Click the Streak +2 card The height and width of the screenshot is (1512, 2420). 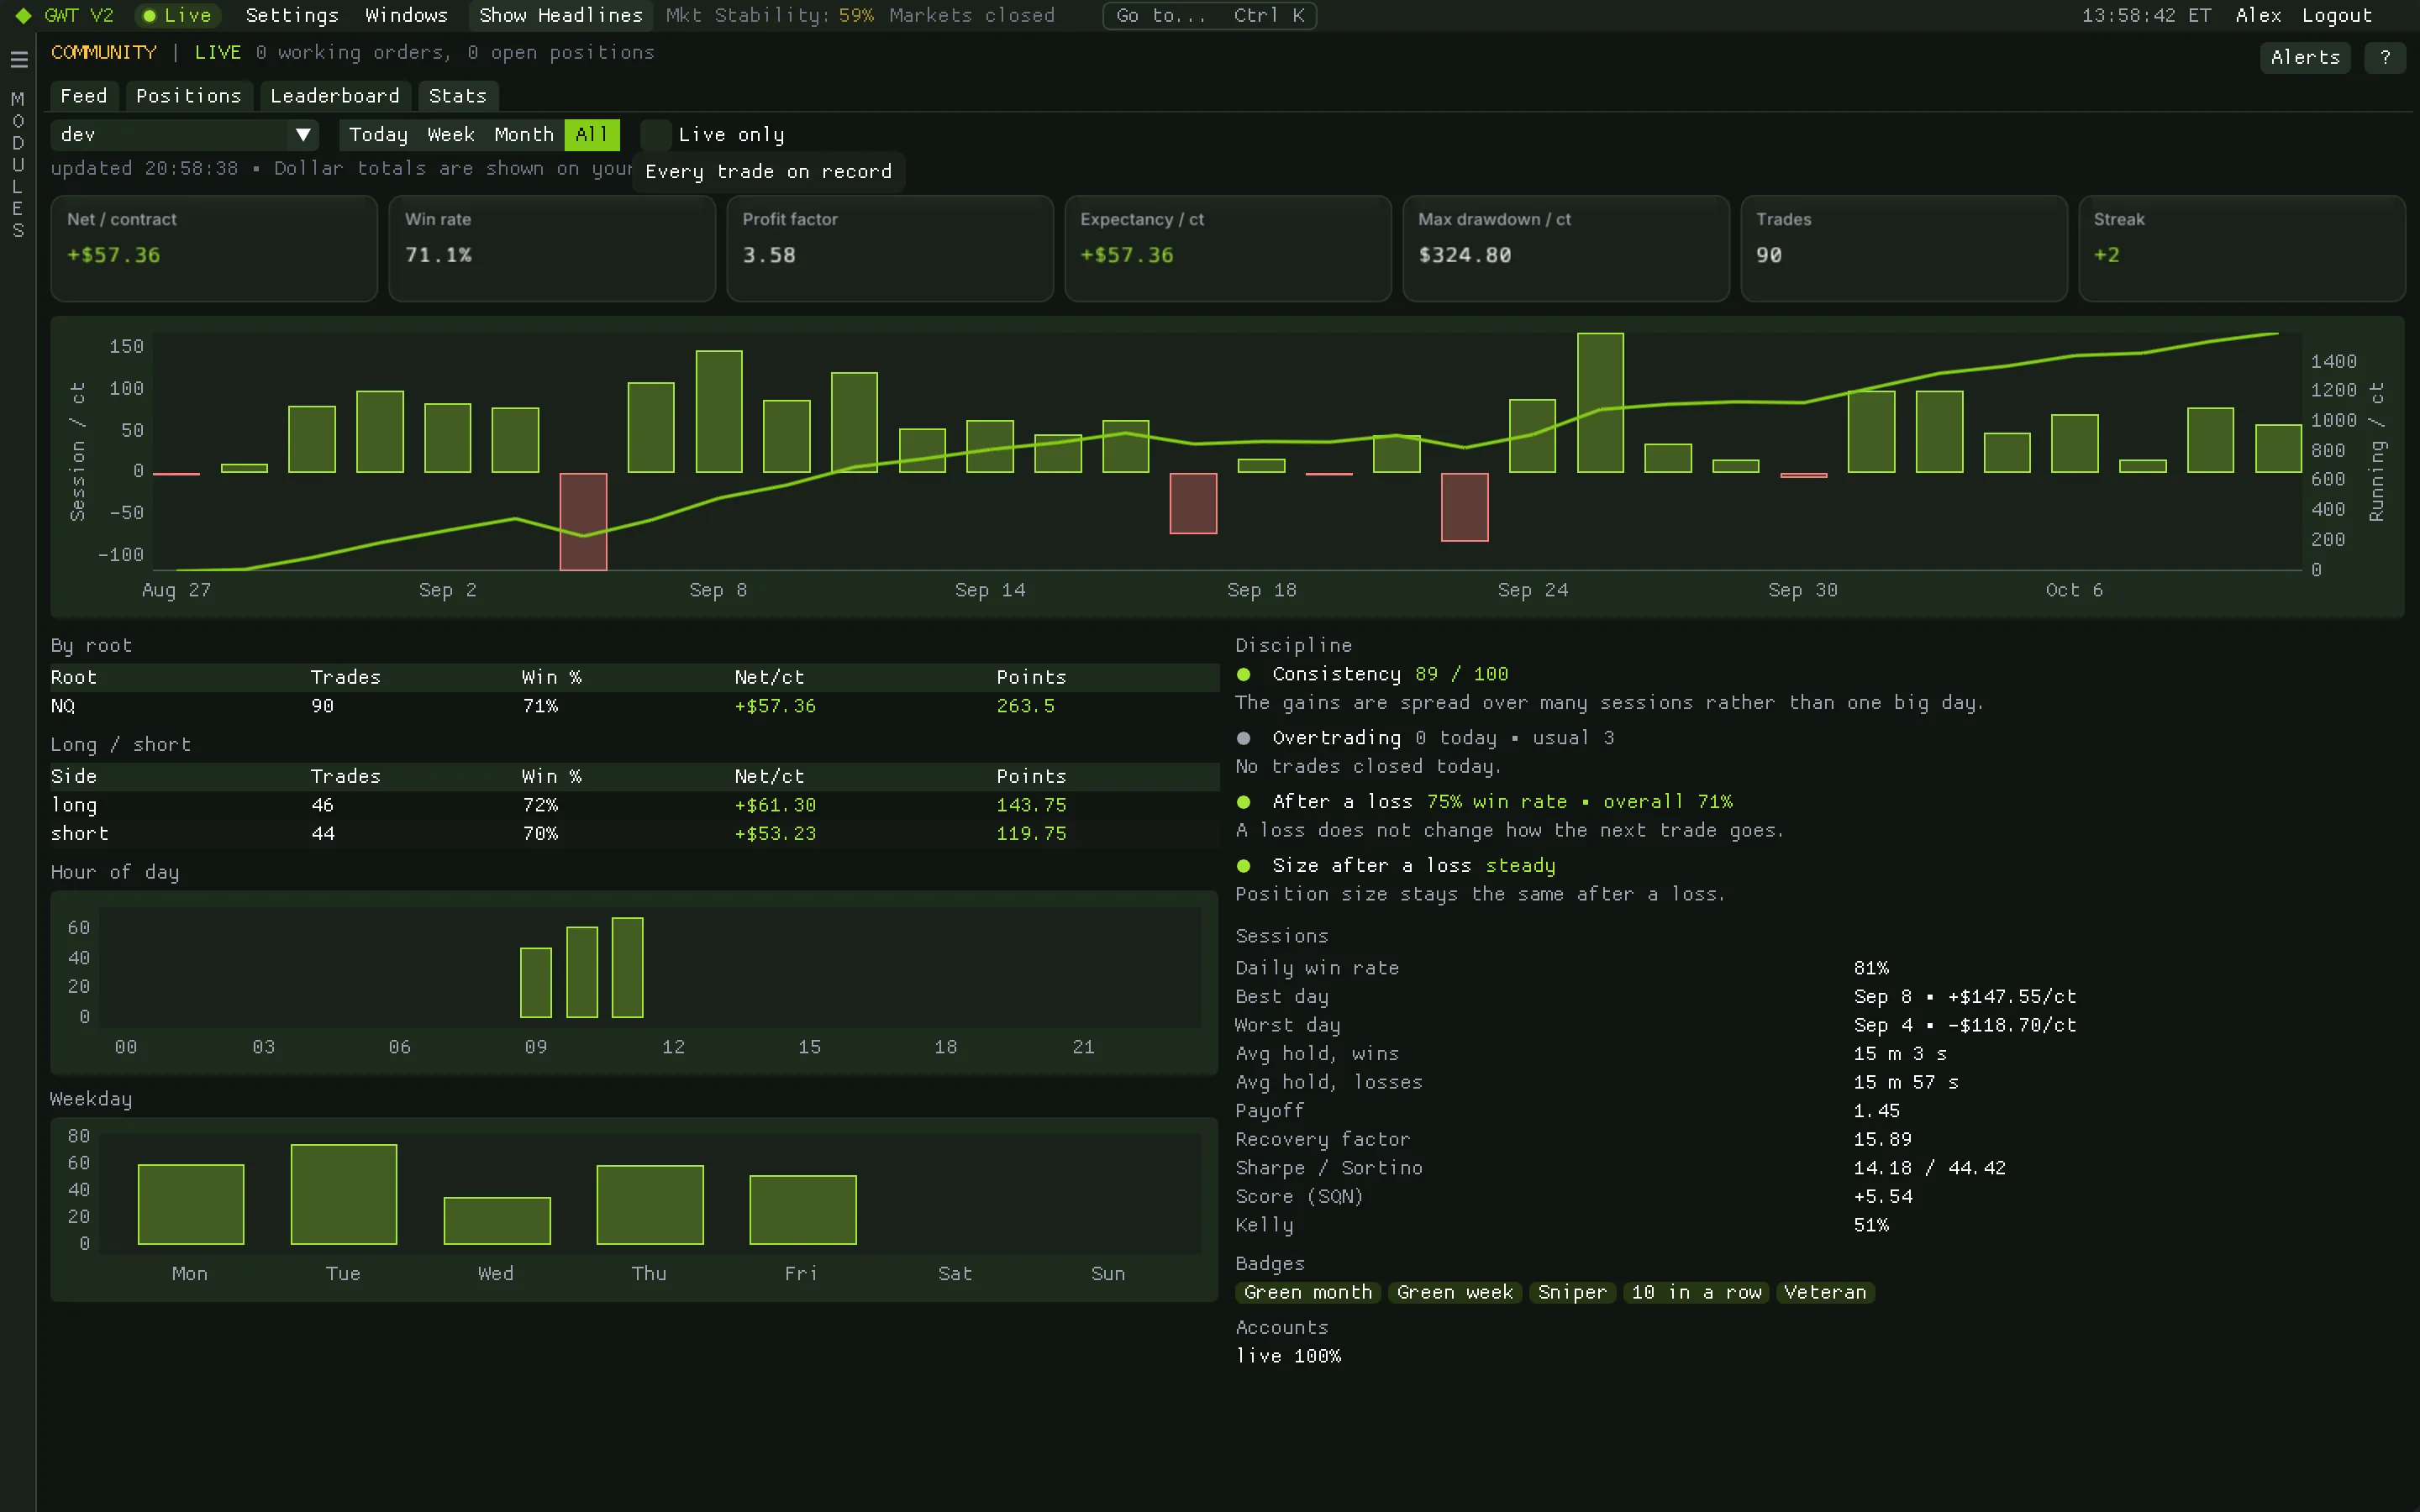[2241, 248]
